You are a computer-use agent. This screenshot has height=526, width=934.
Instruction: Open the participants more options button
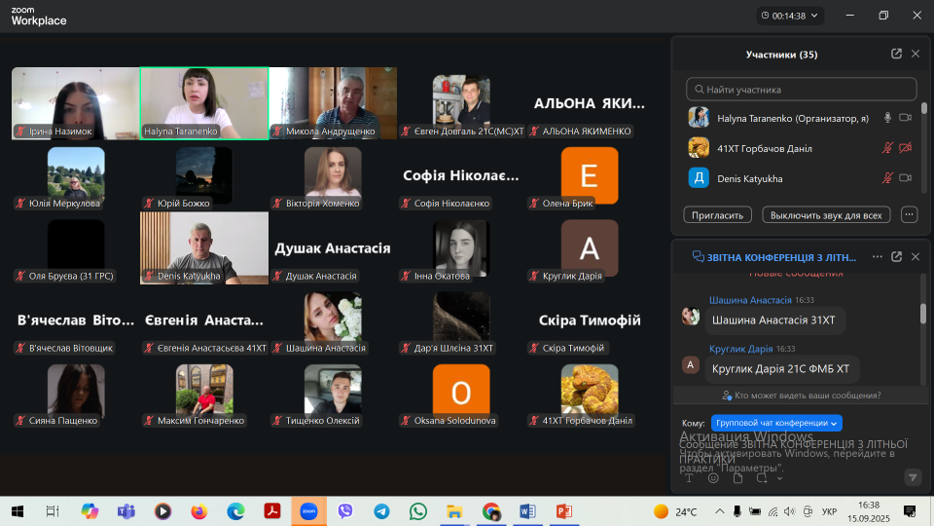tap(909, 215)
